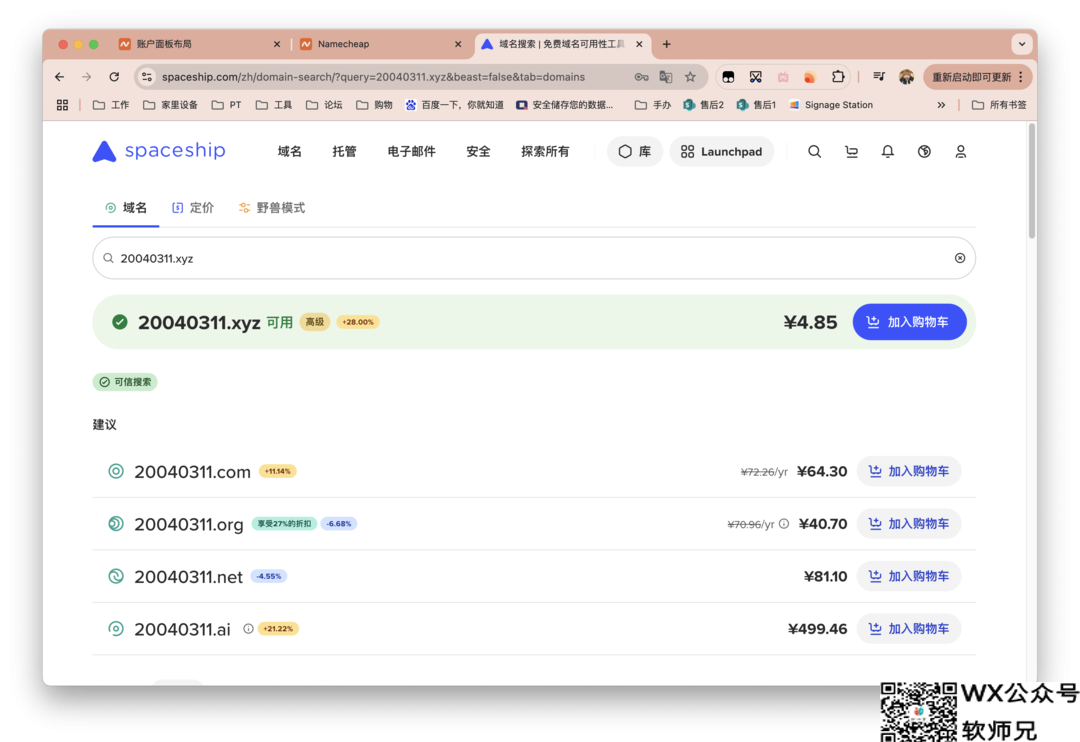Open the media control icon in toolbar

[879, 77]
